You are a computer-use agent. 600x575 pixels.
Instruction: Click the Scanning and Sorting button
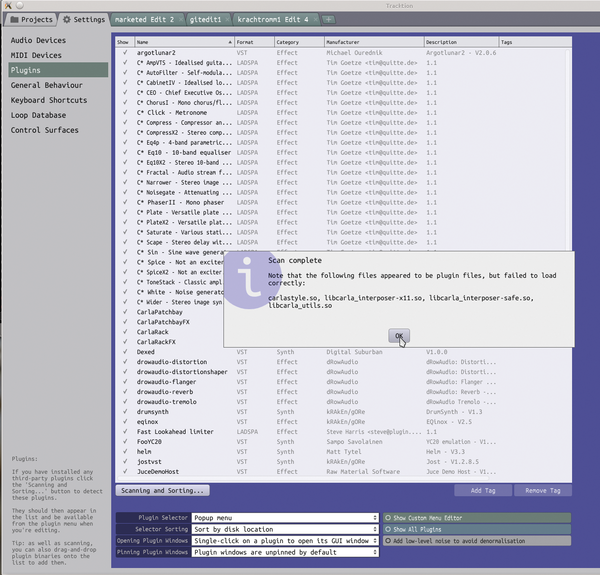coord(162,490)
